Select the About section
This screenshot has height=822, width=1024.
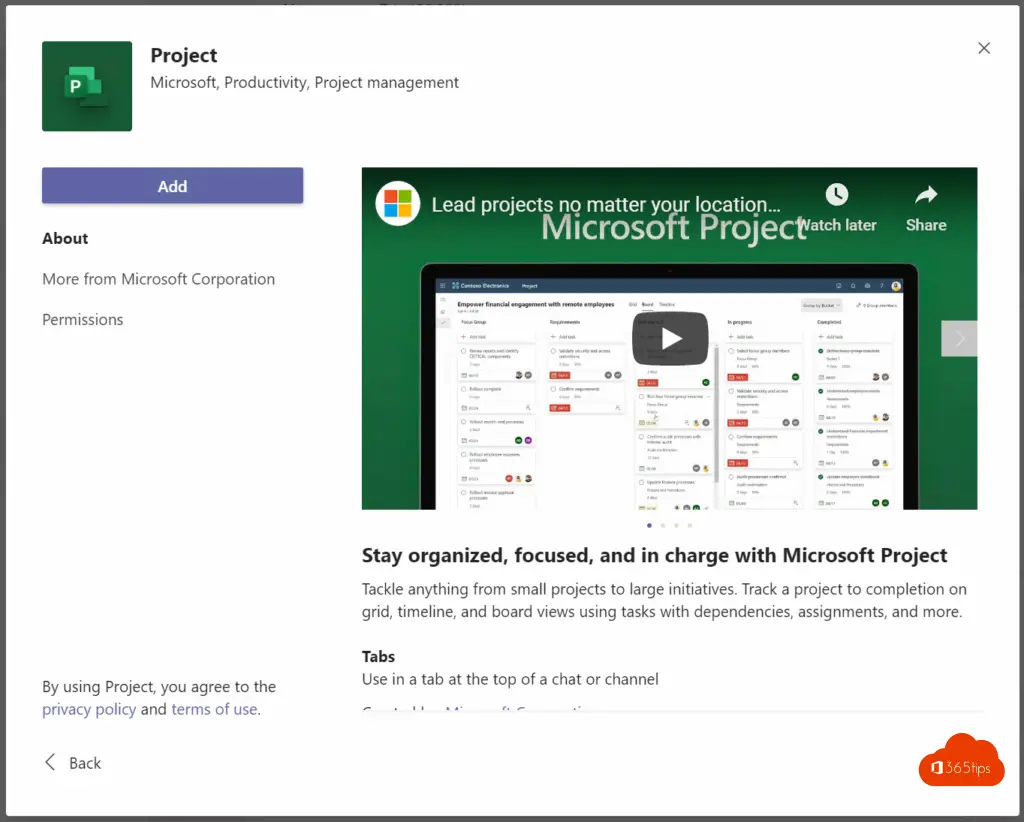coord(65,238)
